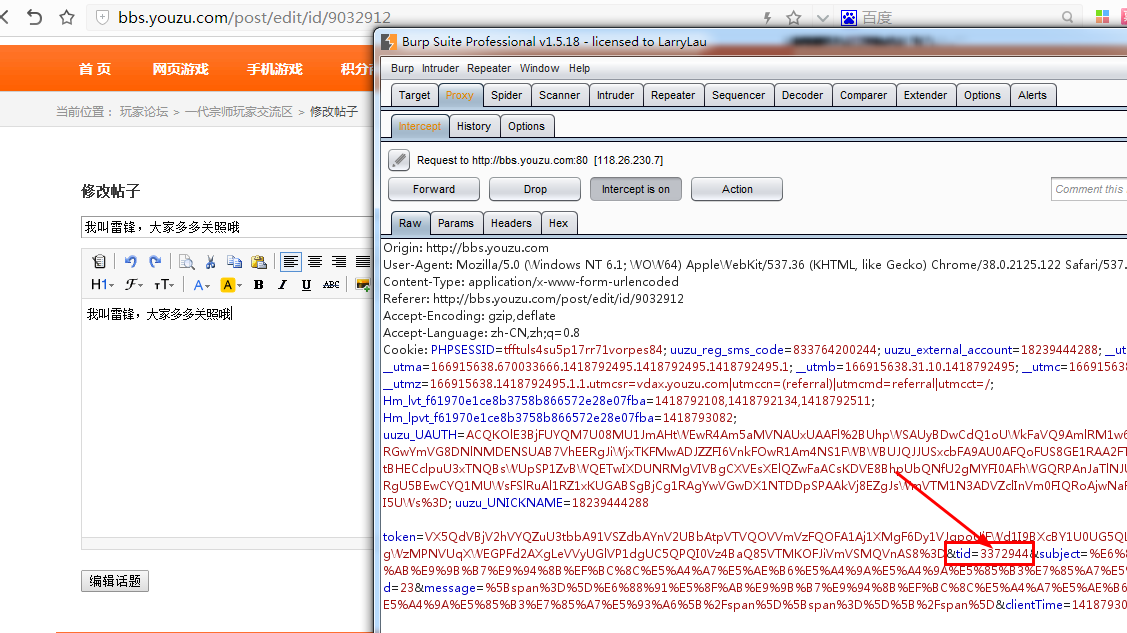
Task: Click the post title input field
Action: coord(227,227)
